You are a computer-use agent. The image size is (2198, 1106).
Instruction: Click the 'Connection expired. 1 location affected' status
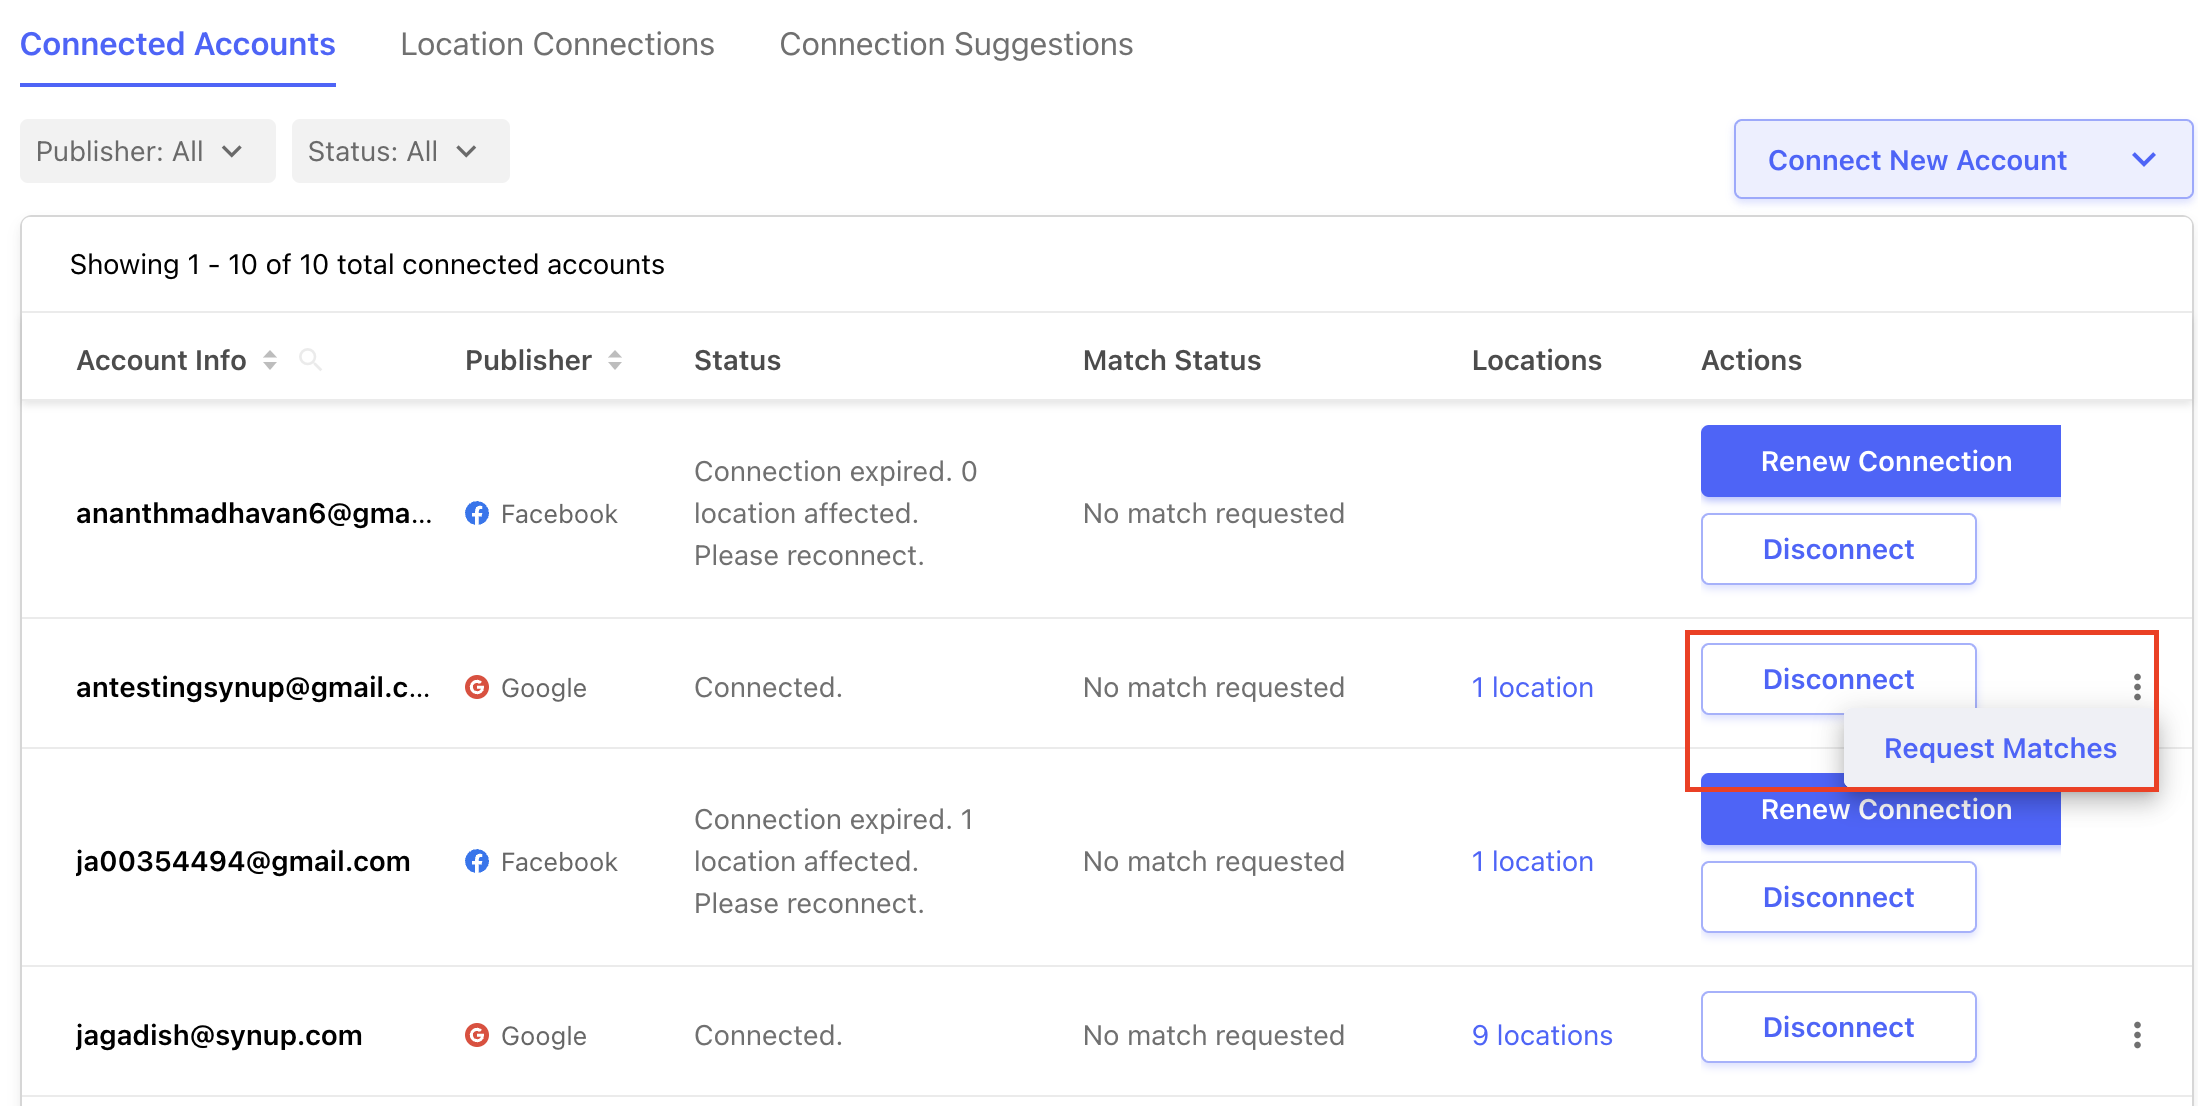[833, 861]
